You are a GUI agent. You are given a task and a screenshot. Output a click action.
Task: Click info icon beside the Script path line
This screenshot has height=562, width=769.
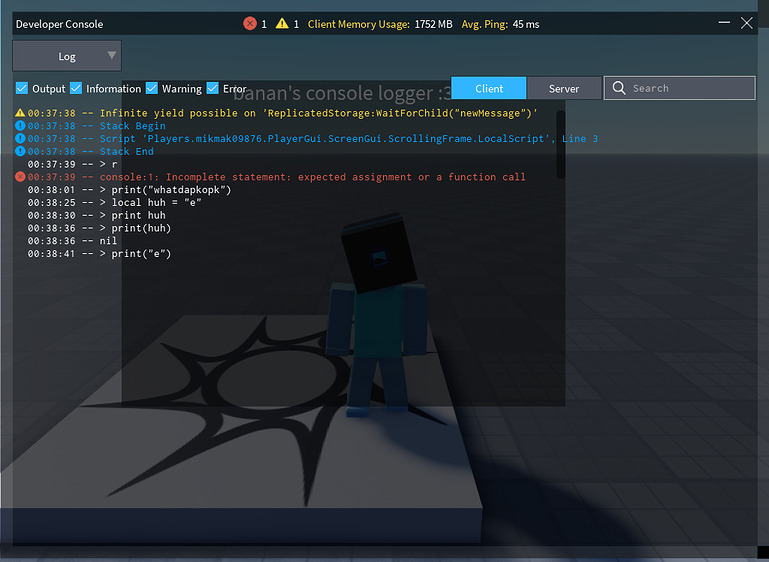(20, 139)
